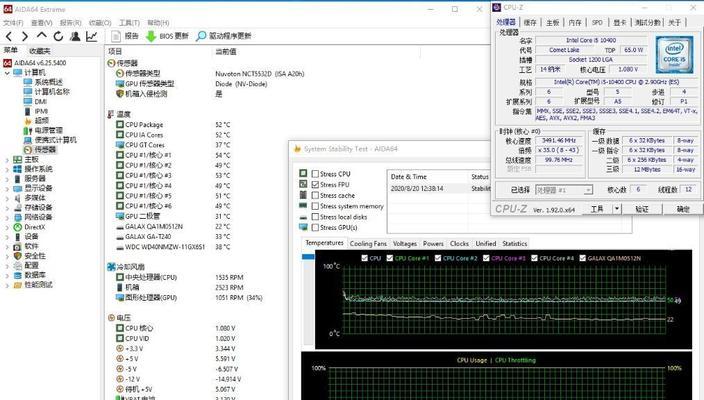This screenshot has height=400, width=704.
Task: Select 便携式计算机 tree item
Action: click(50, 140)
